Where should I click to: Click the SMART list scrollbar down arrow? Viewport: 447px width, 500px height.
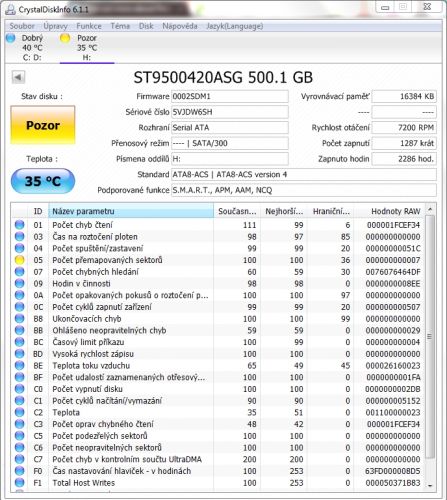click(430, 486)
